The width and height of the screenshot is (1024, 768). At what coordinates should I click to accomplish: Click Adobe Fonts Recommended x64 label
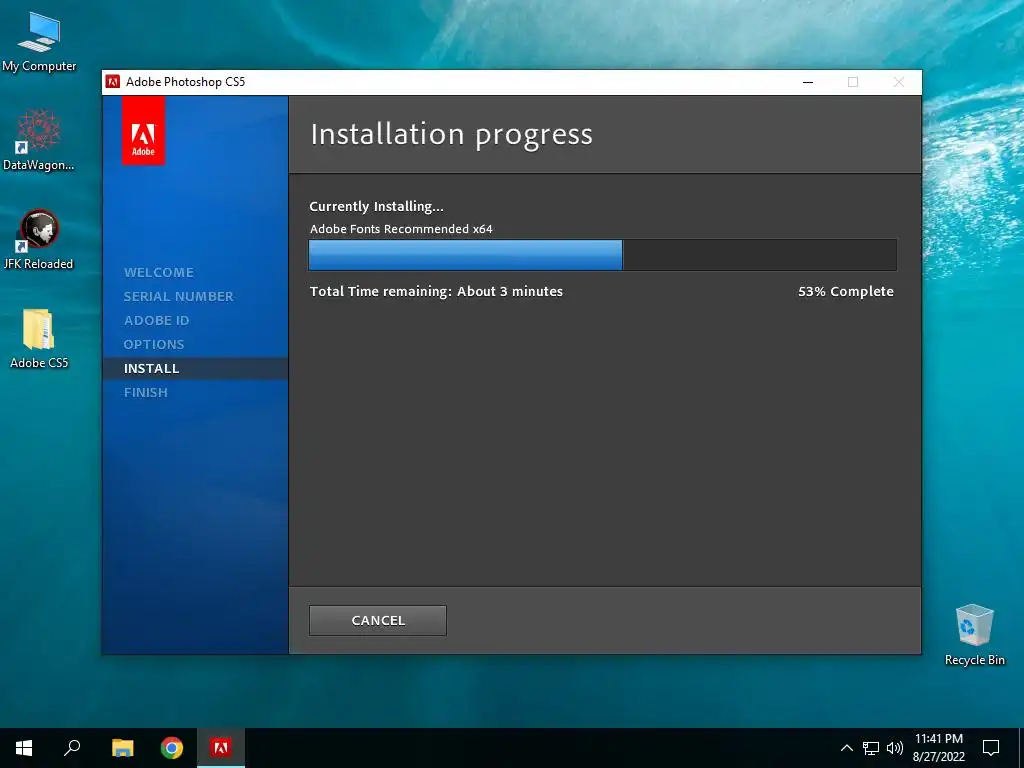click(x=401, y=229)
